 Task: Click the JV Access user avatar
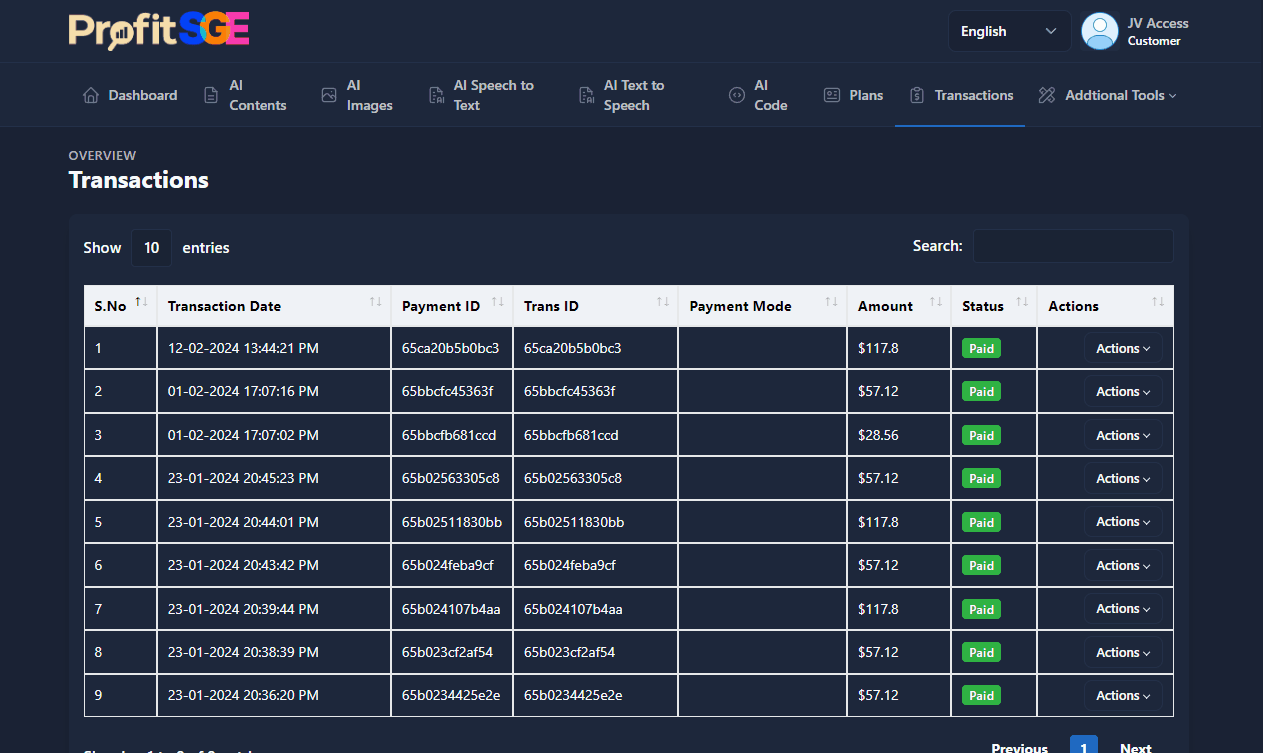tap(1099, 31)
